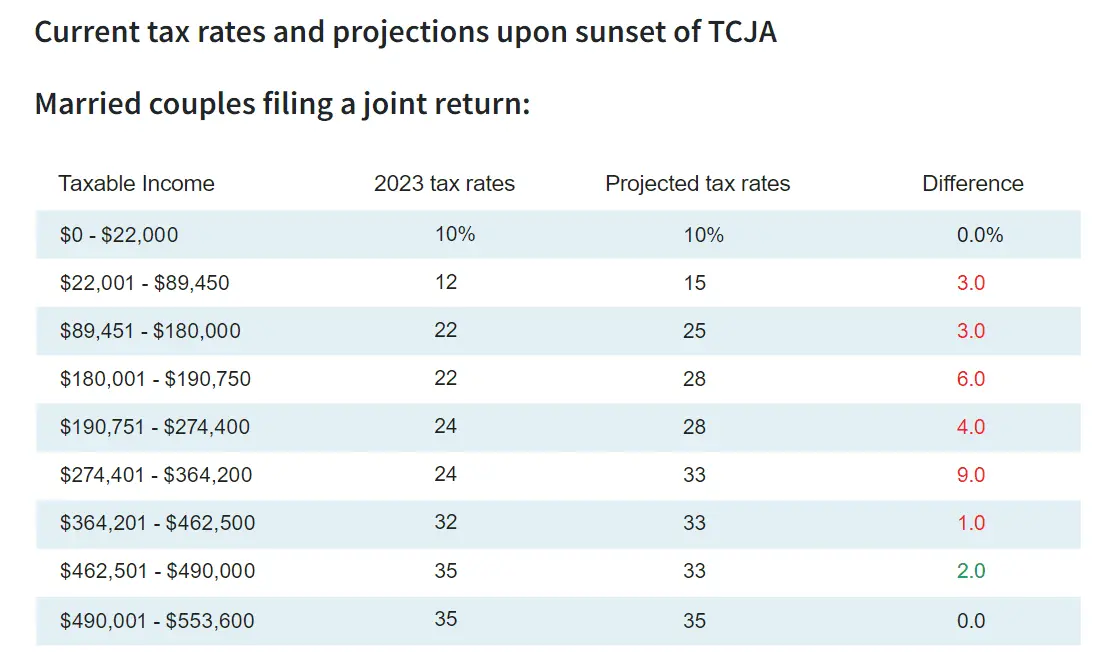
Task: Click the $180,001 - $190,750 income range
Action: pos(155,379)
